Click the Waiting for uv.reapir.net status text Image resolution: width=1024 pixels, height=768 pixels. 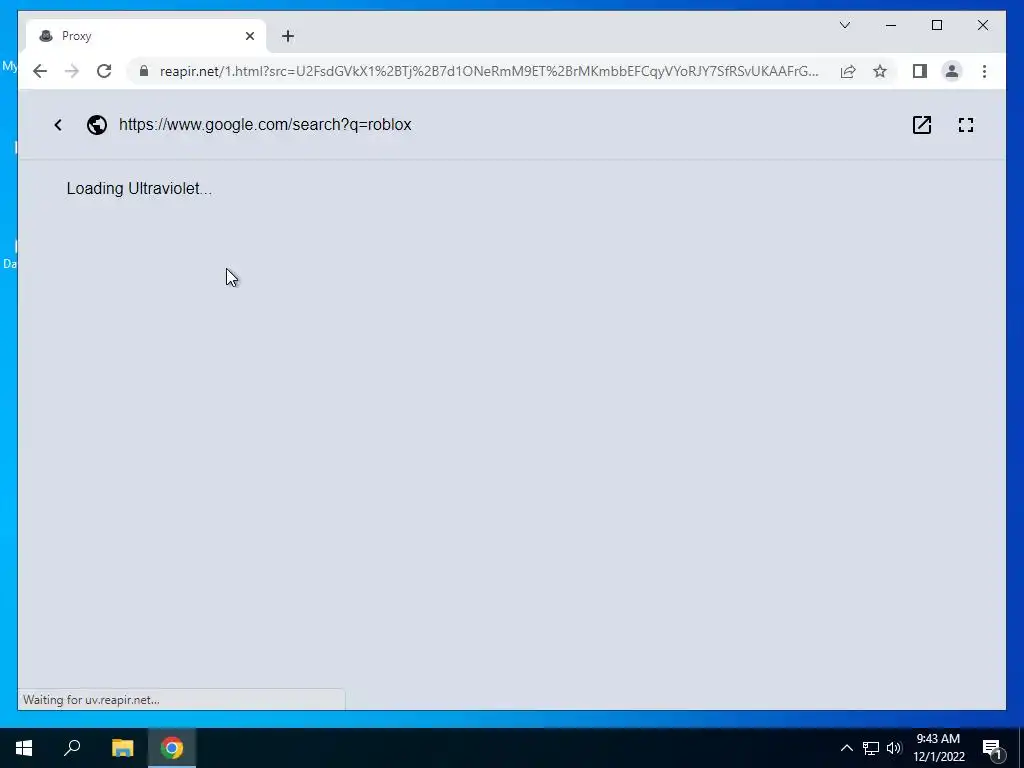click(x=91, y=699)
